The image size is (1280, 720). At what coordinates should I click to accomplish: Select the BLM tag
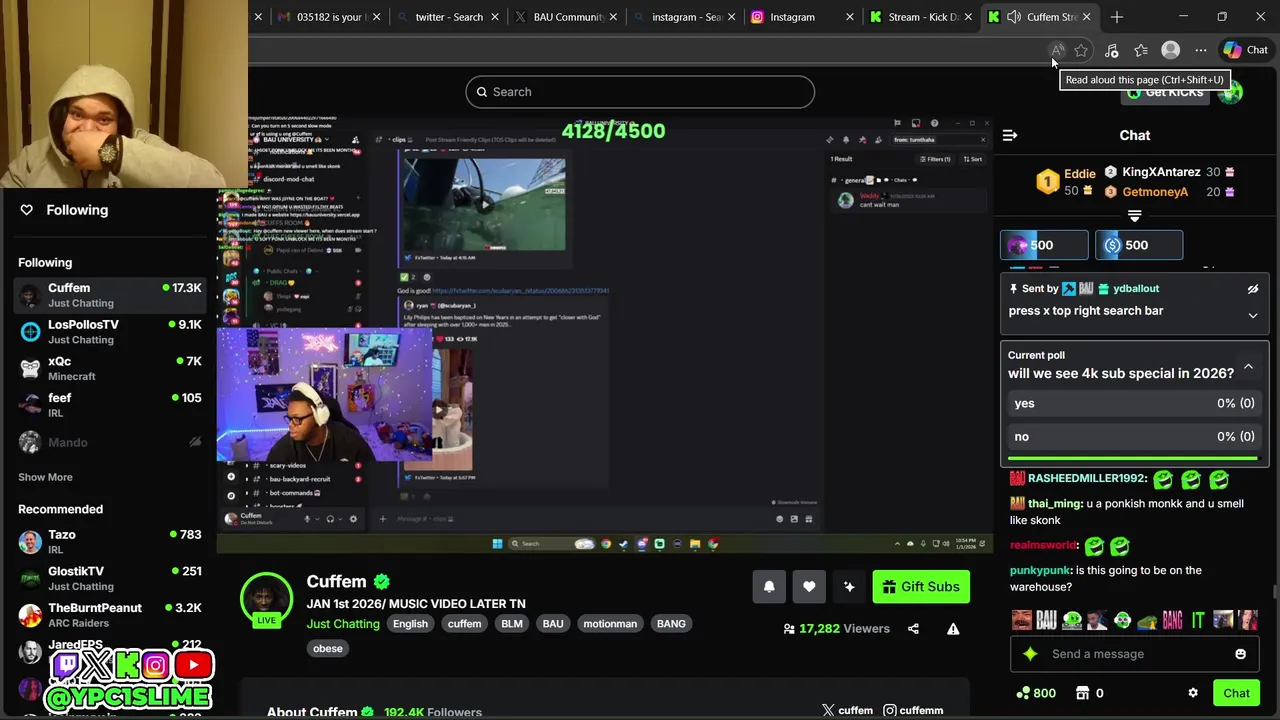[512, 624]
